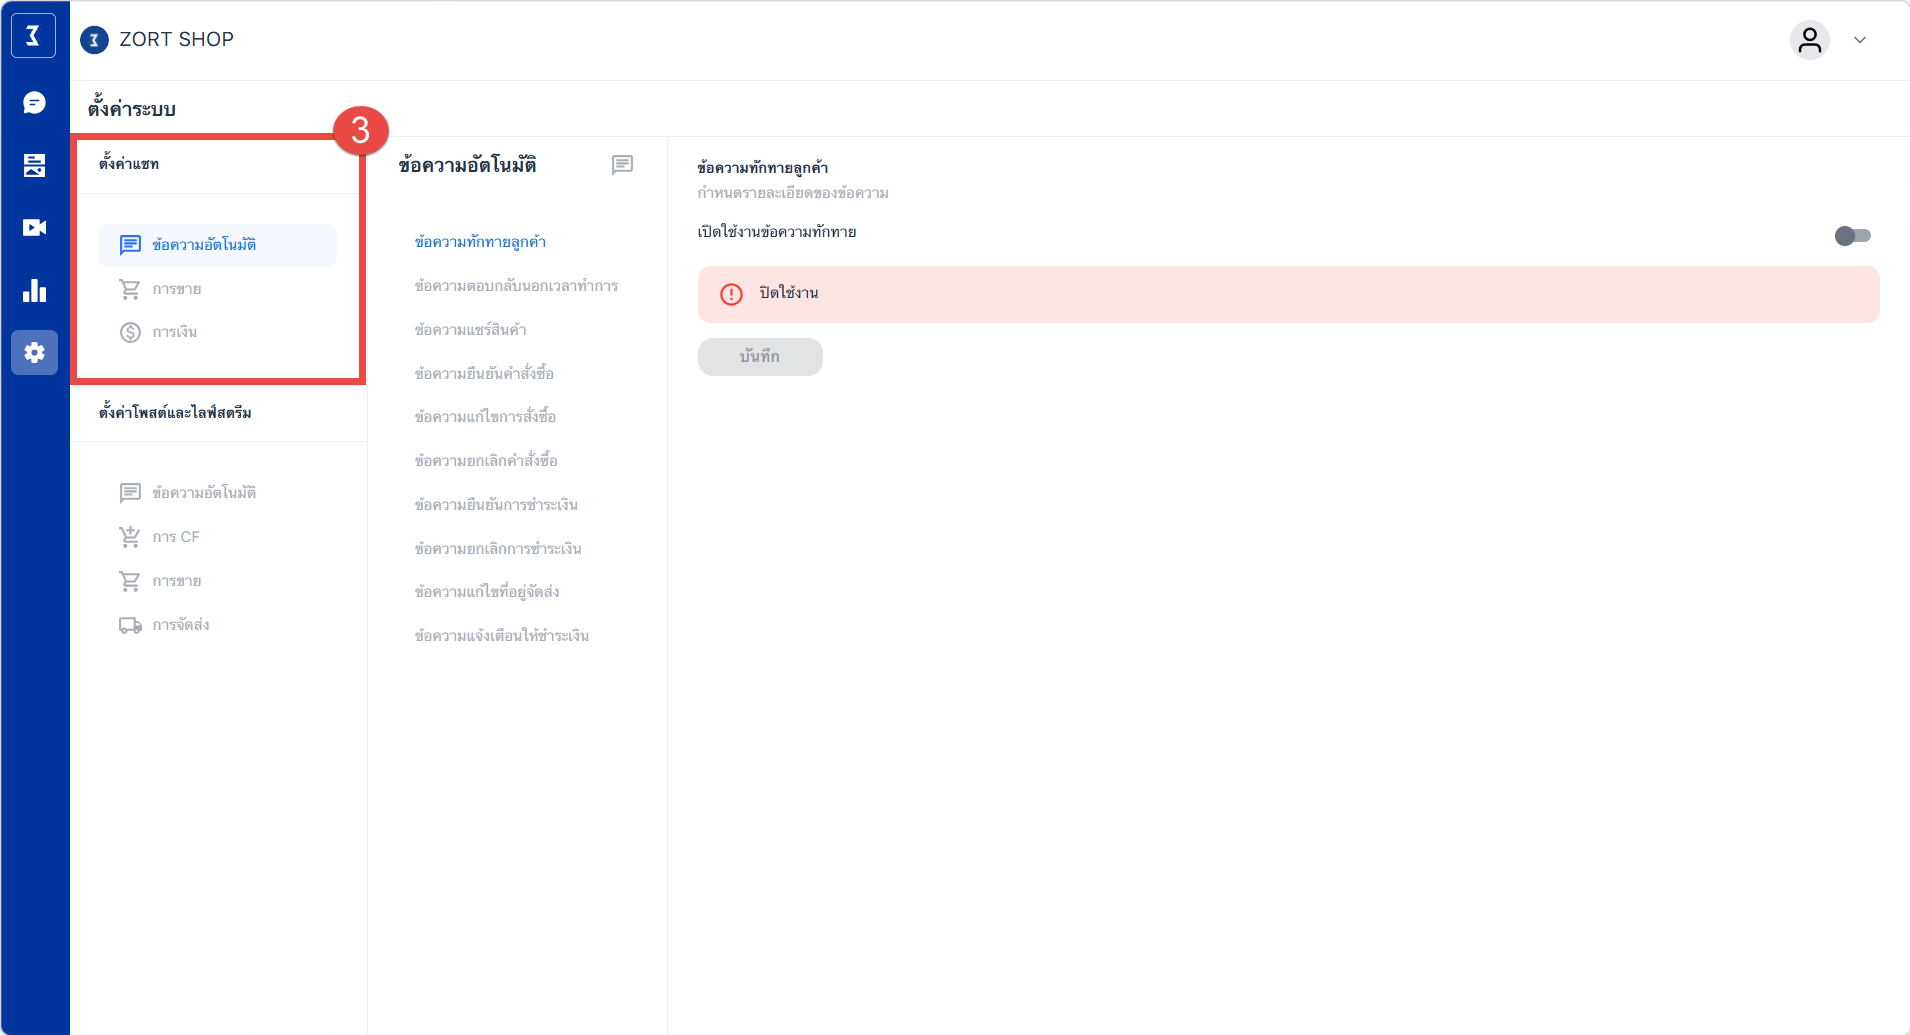
Task: Click the ZORT logo at top left
Action: (x=33, y=37)
